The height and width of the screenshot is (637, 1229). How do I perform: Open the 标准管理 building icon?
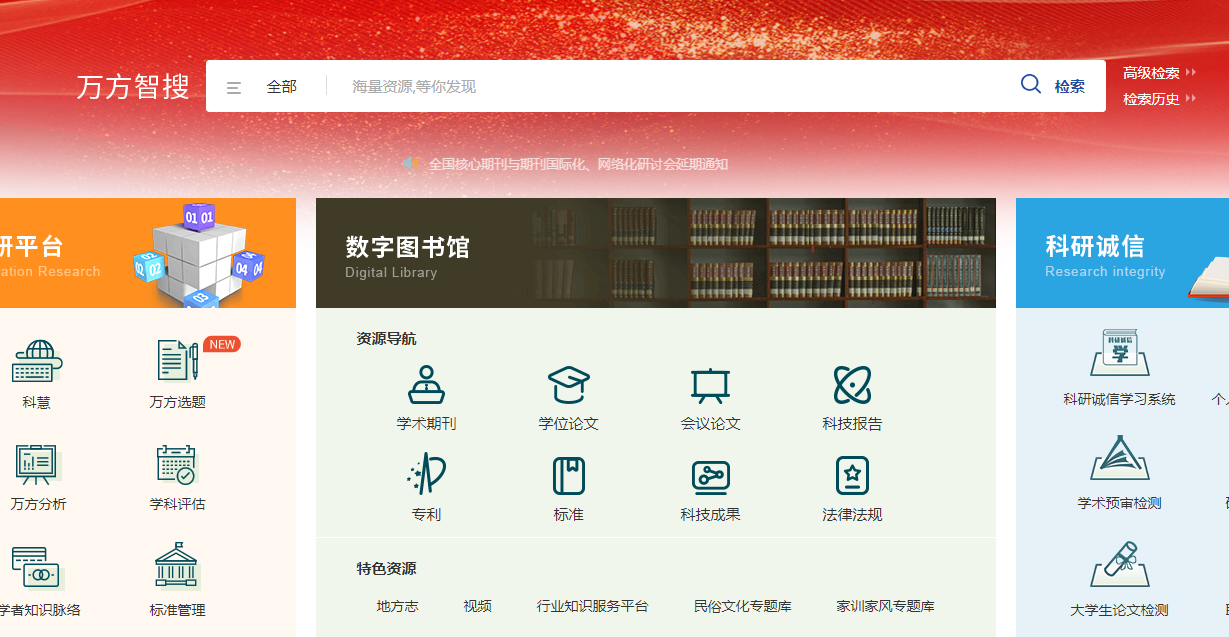(177, 567)
